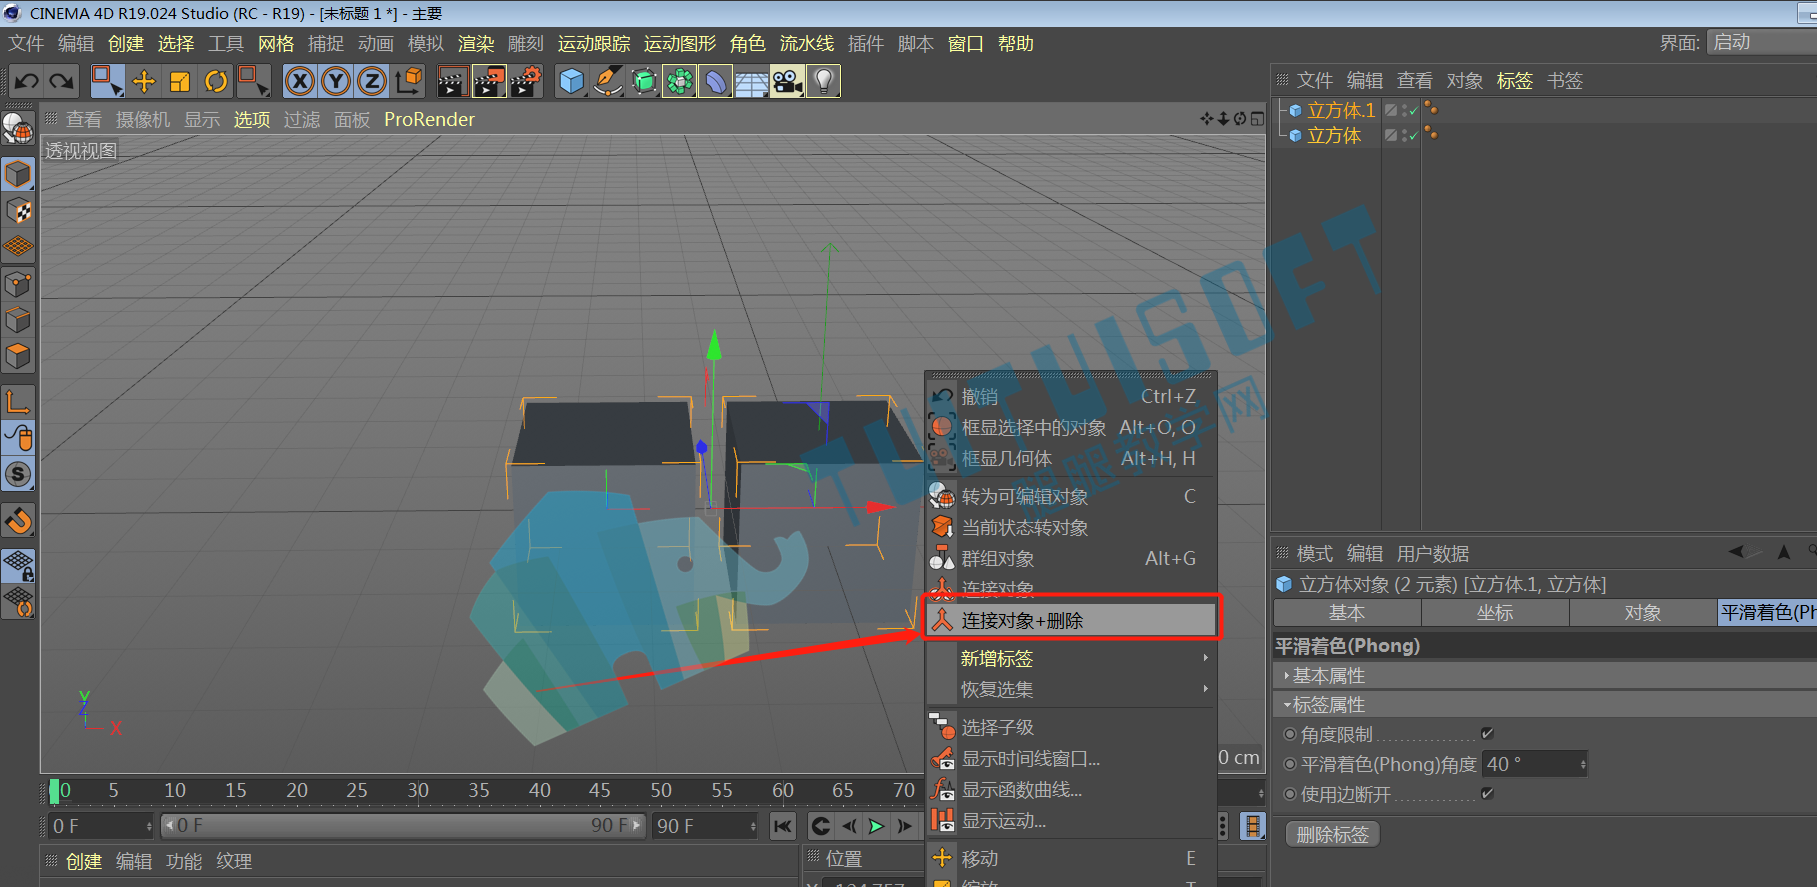Viewport: 1817px width, 887px height.
Task: Play the animation forward
Action: point(876,826)
